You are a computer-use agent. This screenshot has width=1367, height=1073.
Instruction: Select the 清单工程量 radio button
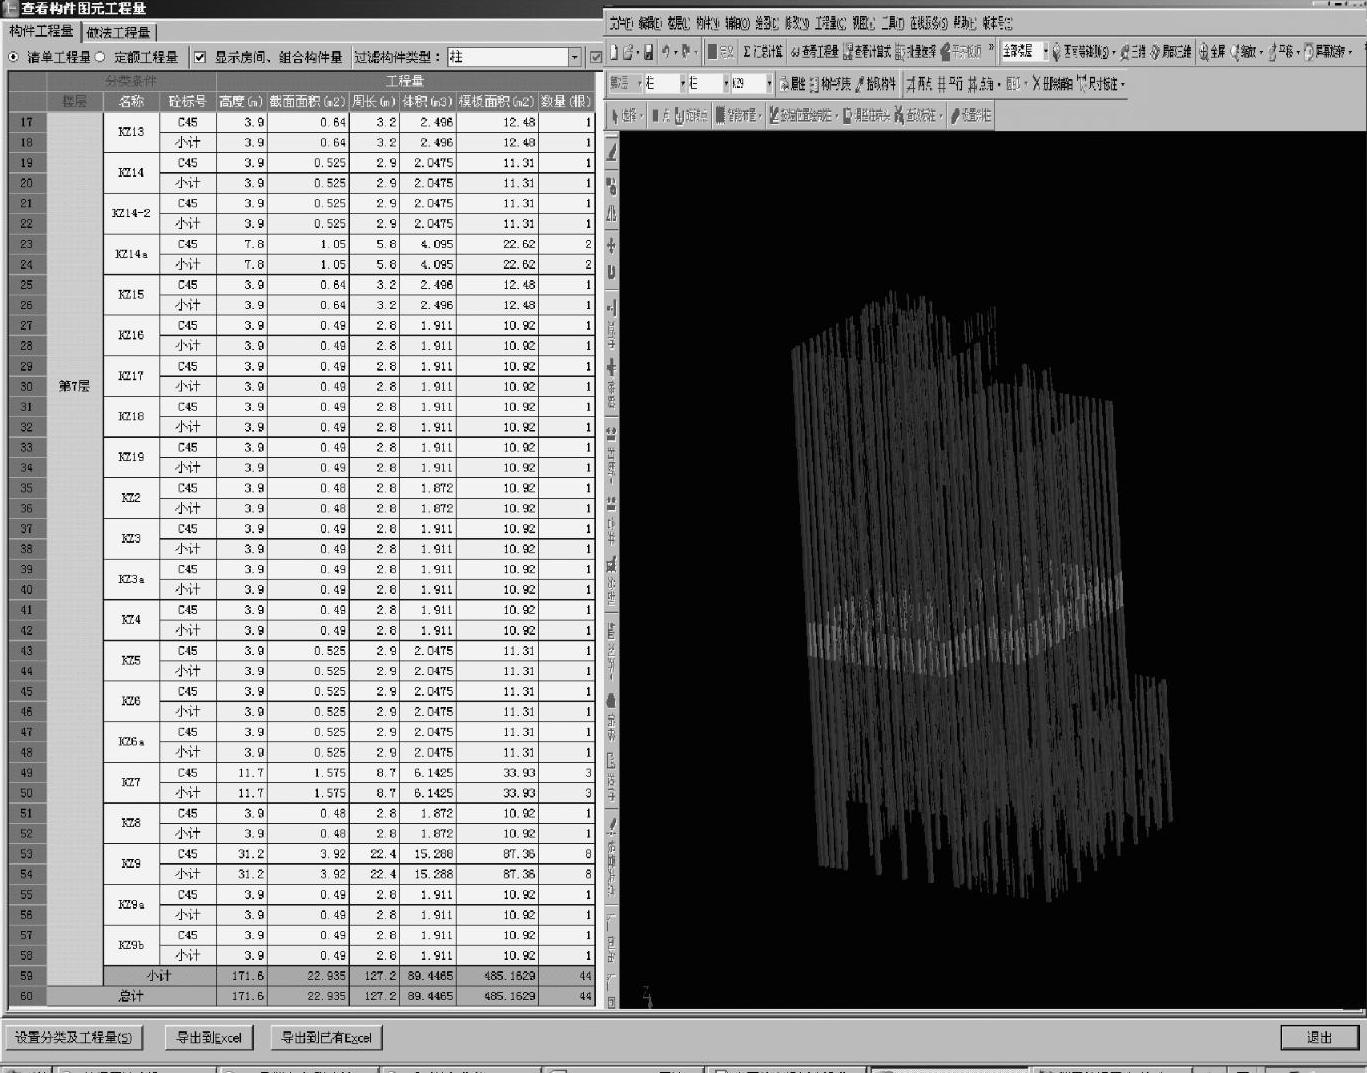(x=14, y=57)
